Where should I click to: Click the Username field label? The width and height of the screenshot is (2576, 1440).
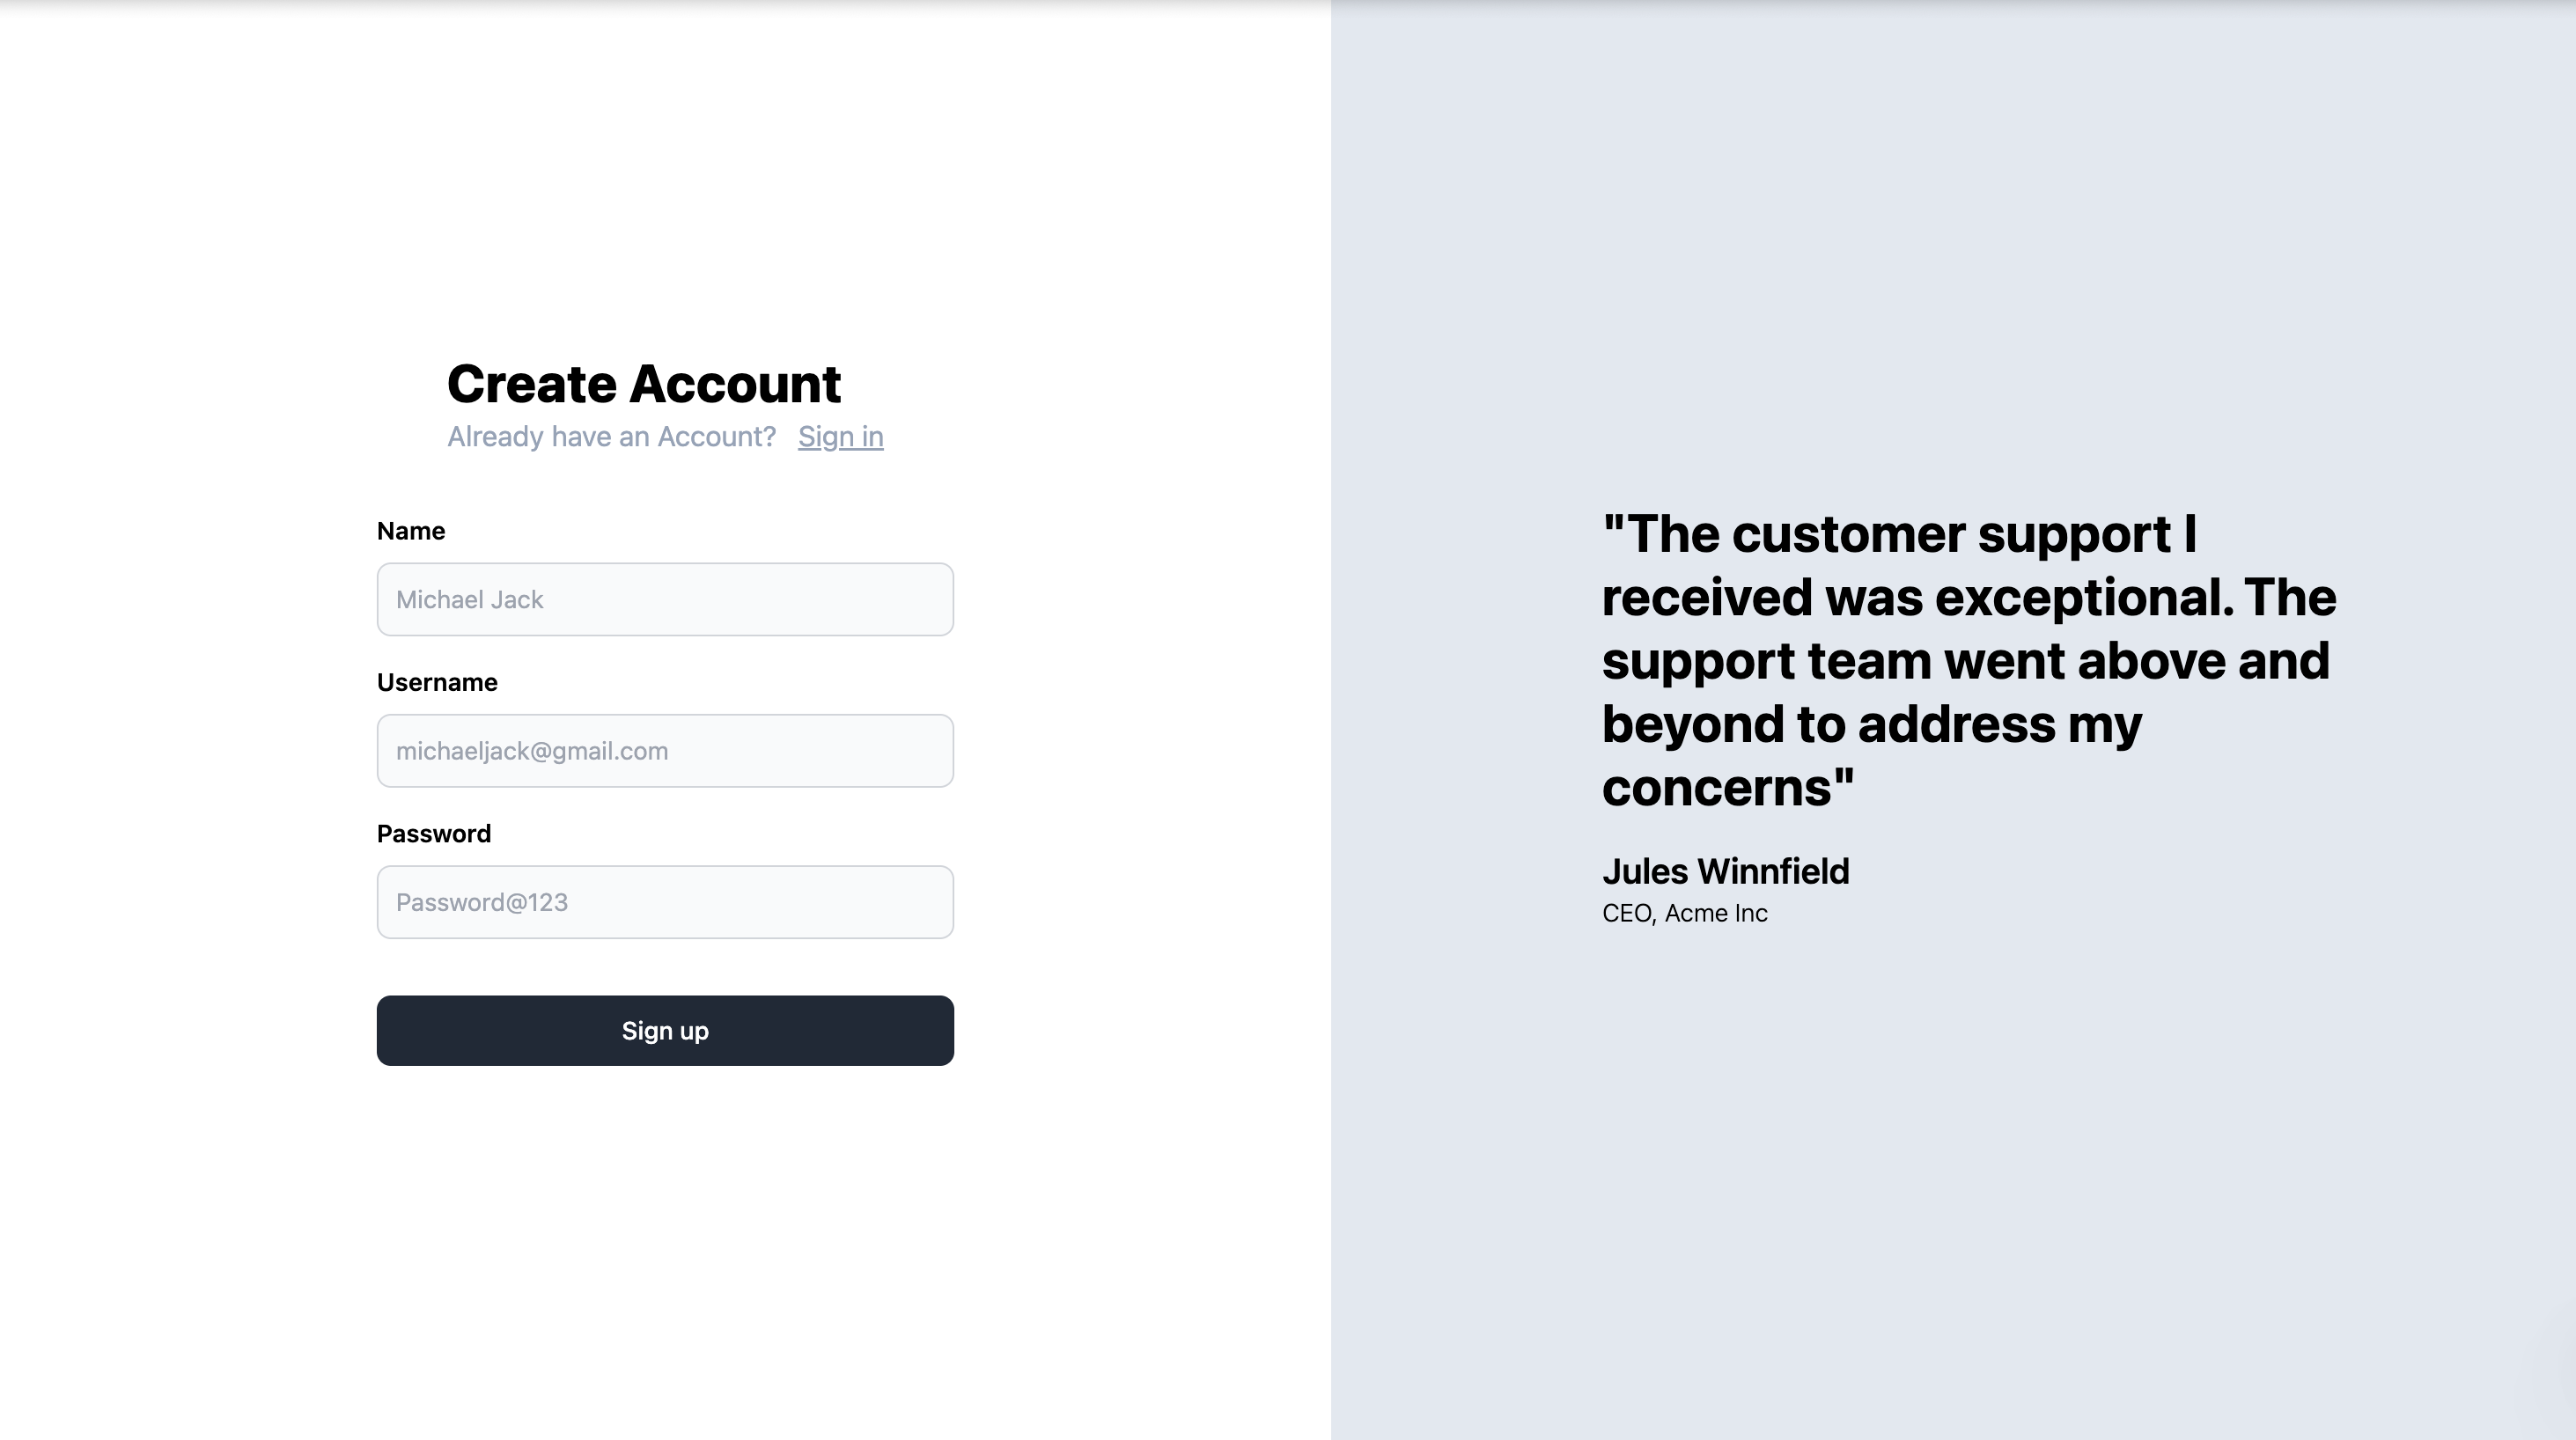[437, 682]
